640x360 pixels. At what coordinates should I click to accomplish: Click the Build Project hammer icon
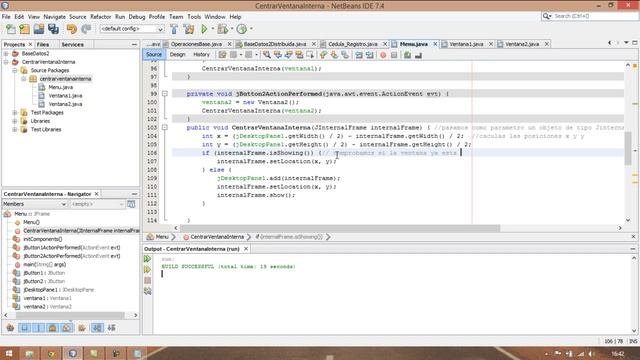[174, 29]
